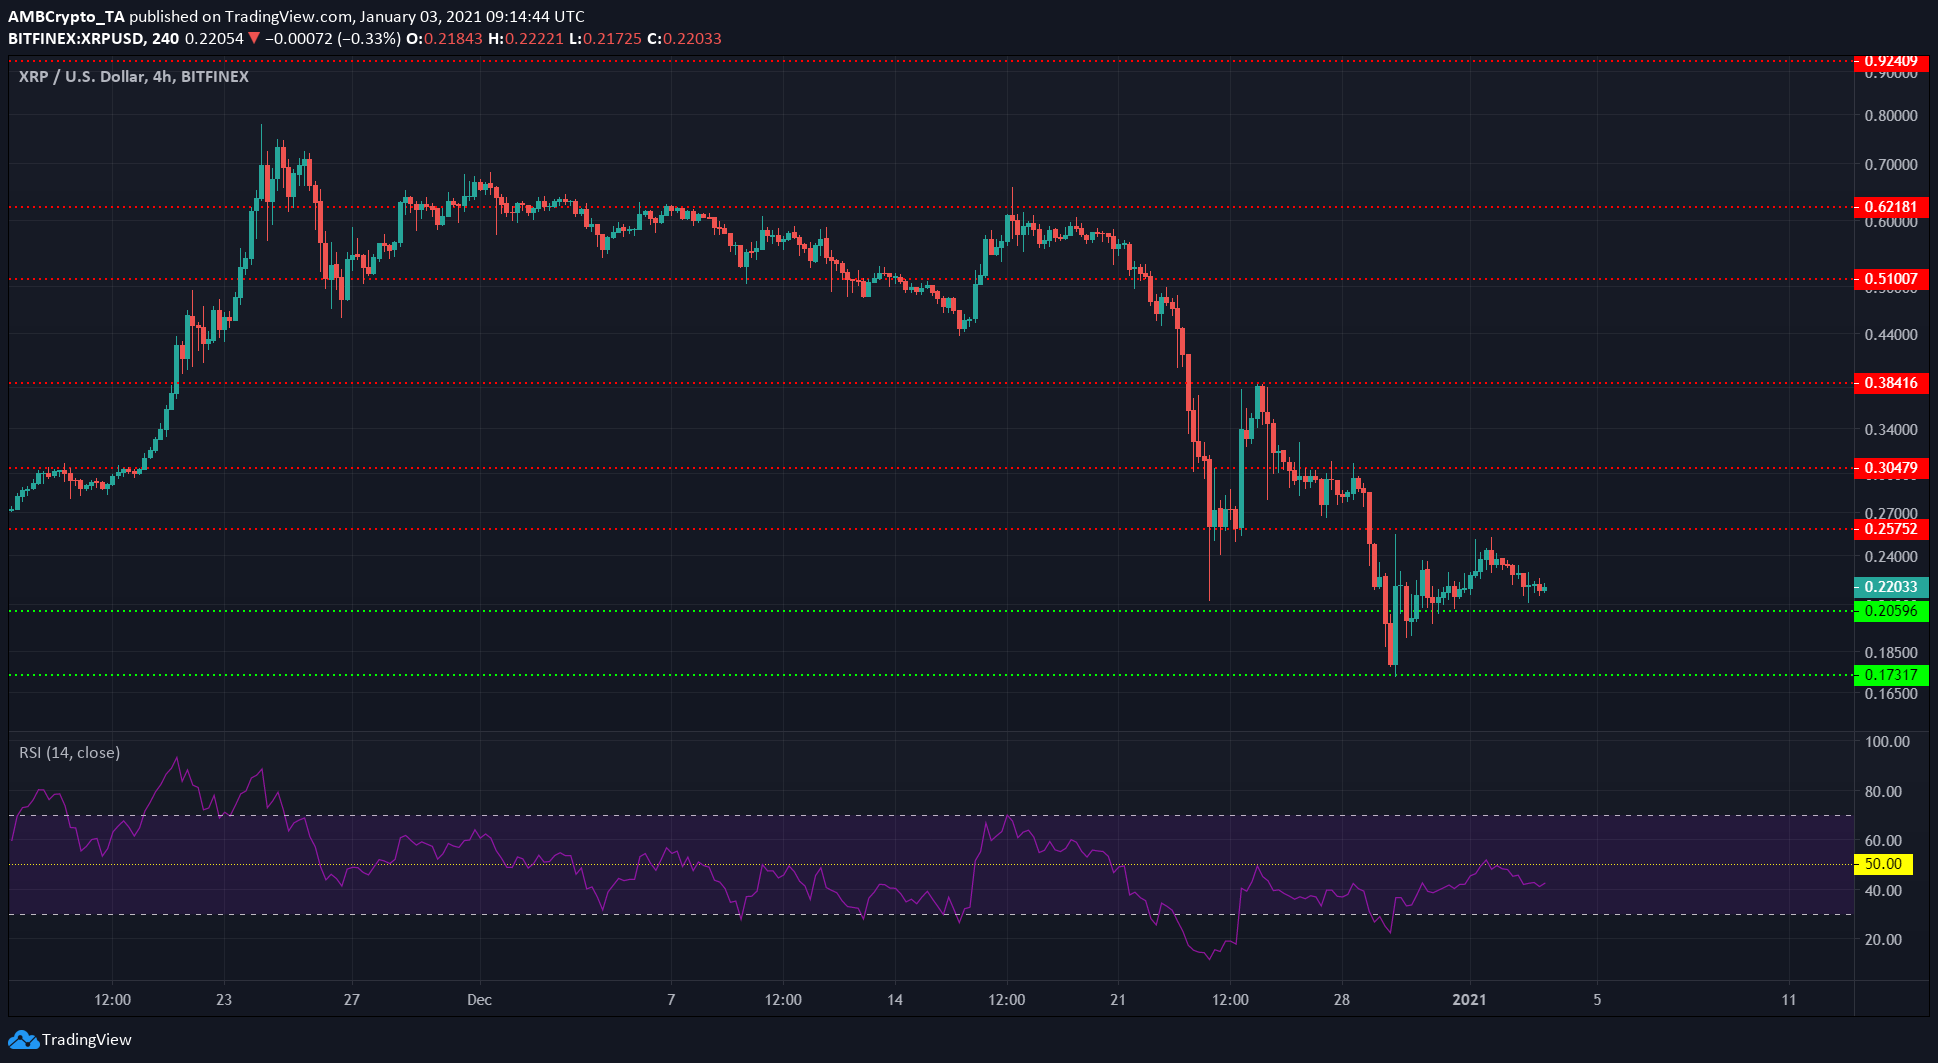Select the green 0.17317 support label

click(1891, 675)
